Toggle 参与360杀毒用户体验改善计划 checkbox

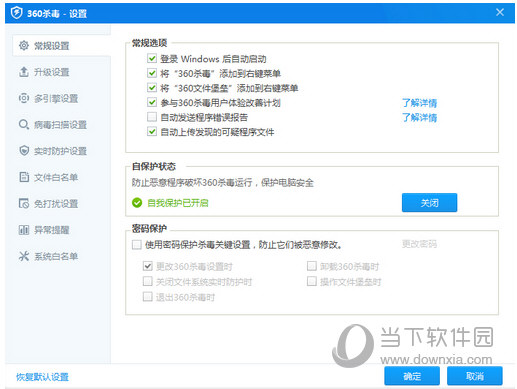point(152,102)
